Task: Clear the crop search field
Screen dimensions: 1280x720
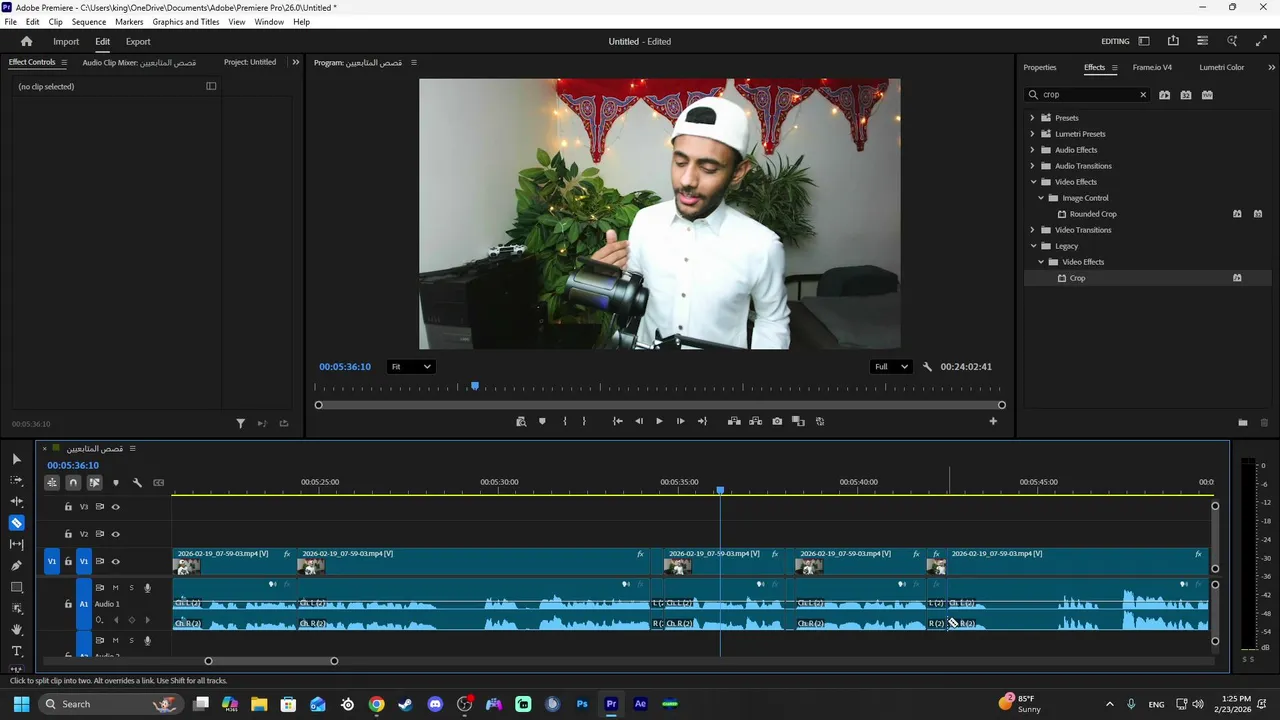Action: [x=1143, y=95]
